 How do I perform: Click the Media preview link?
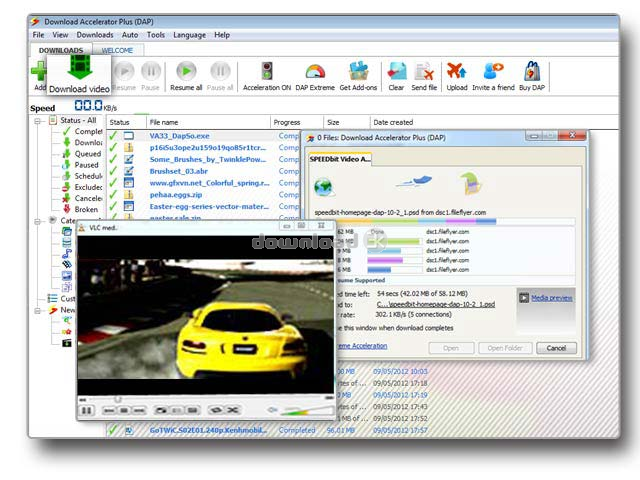point(551,298)
